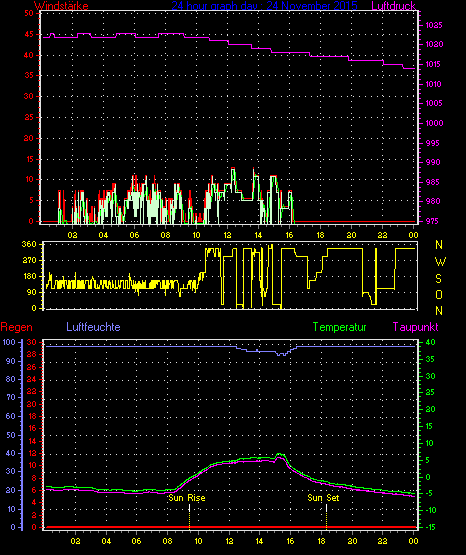
Task: Select the blue Luftfeuchte legend label
Action: [93, 327]
